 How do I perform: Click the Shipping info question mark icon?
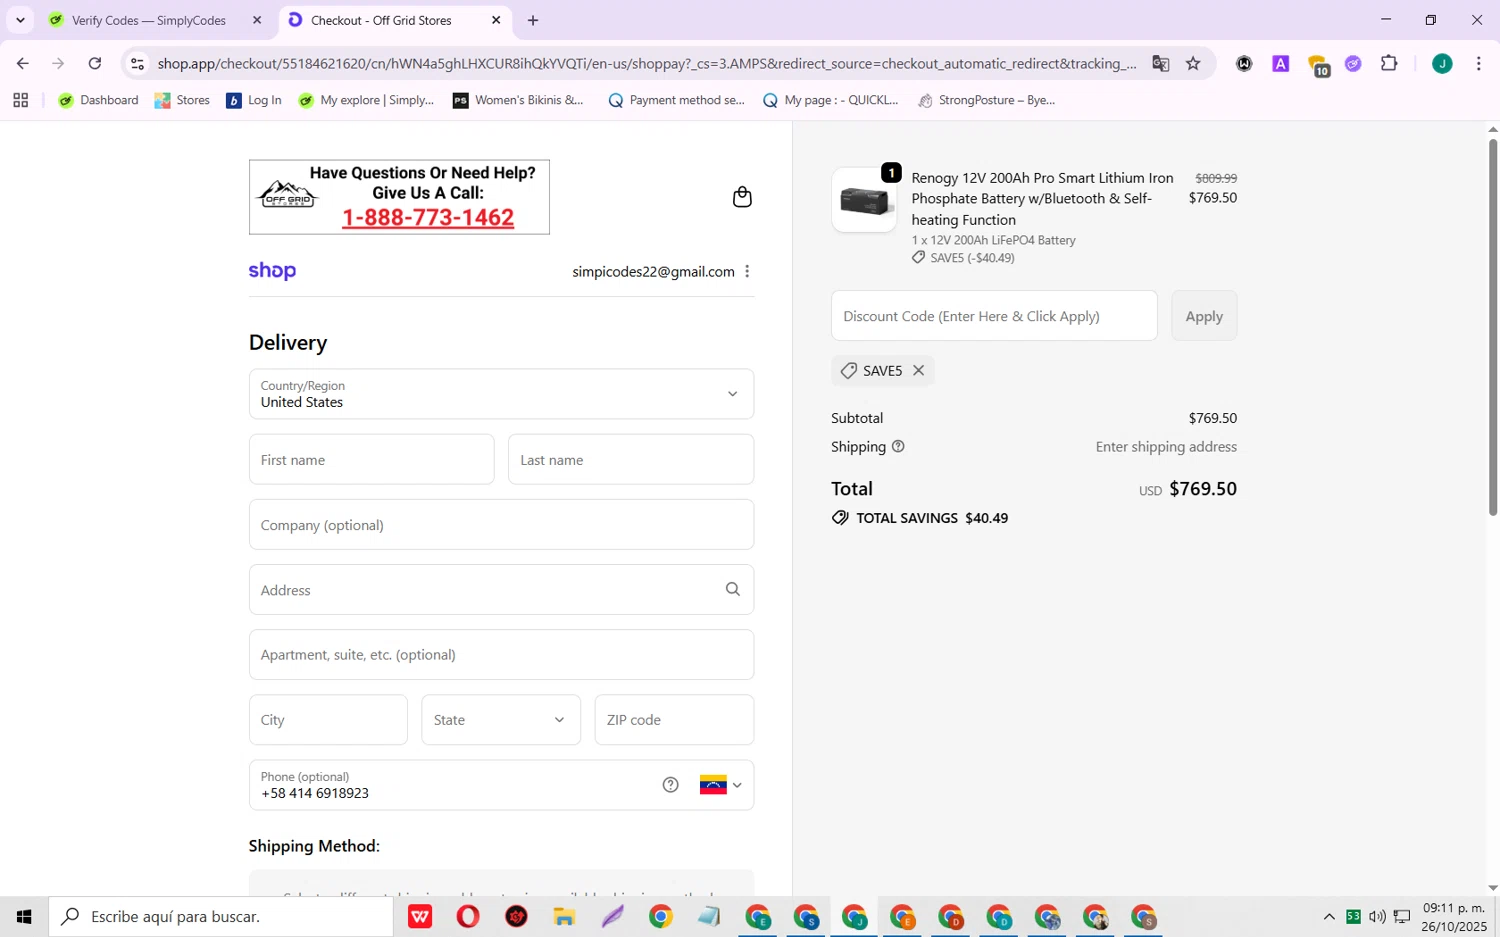click(898, 446)
